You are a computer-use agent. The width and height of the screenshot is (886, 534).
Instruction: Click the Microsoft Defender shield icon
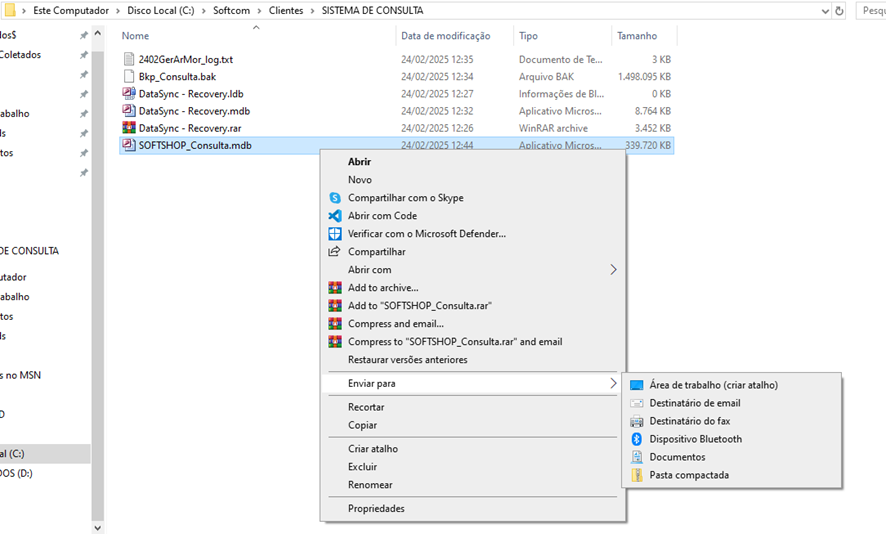point(335,234)
